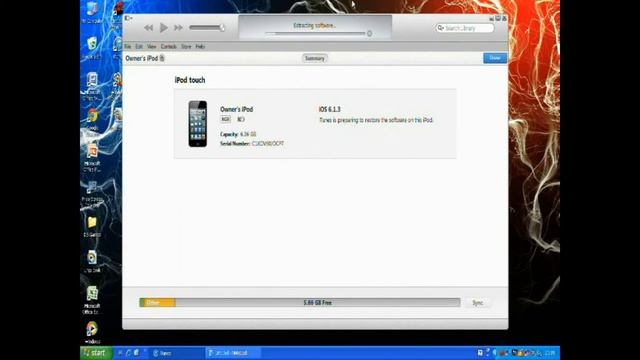Click the magnifier icon in search box
This screenshot has width=640, height=360.
440,28
